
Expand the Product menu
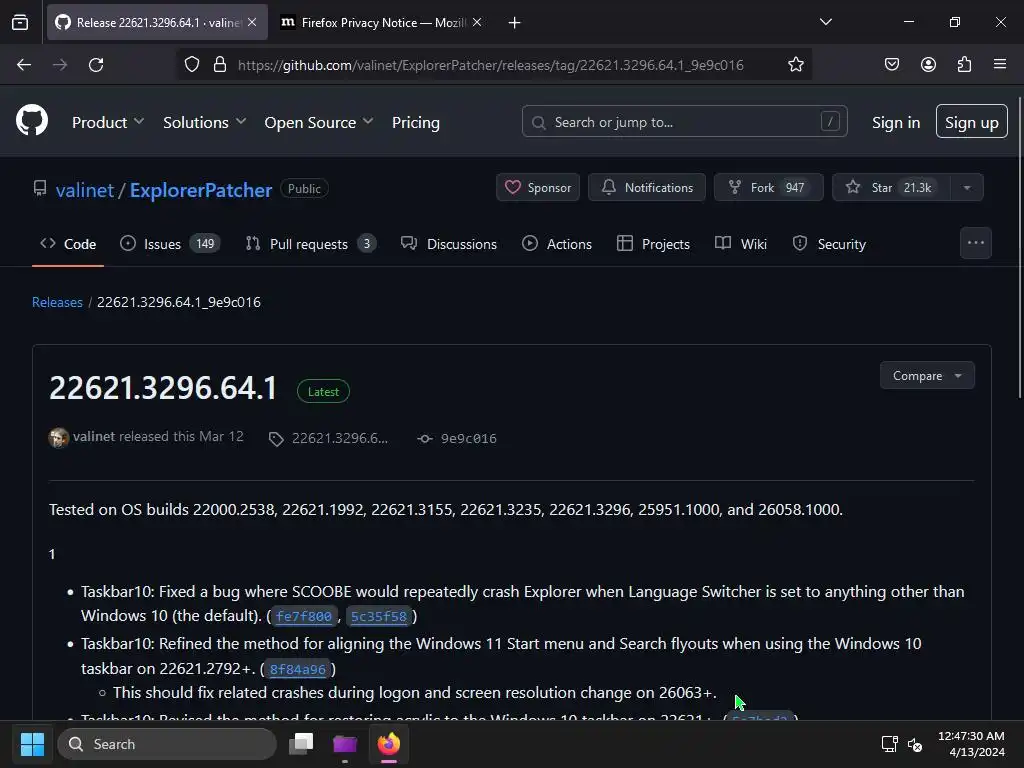tap(108, 122)
